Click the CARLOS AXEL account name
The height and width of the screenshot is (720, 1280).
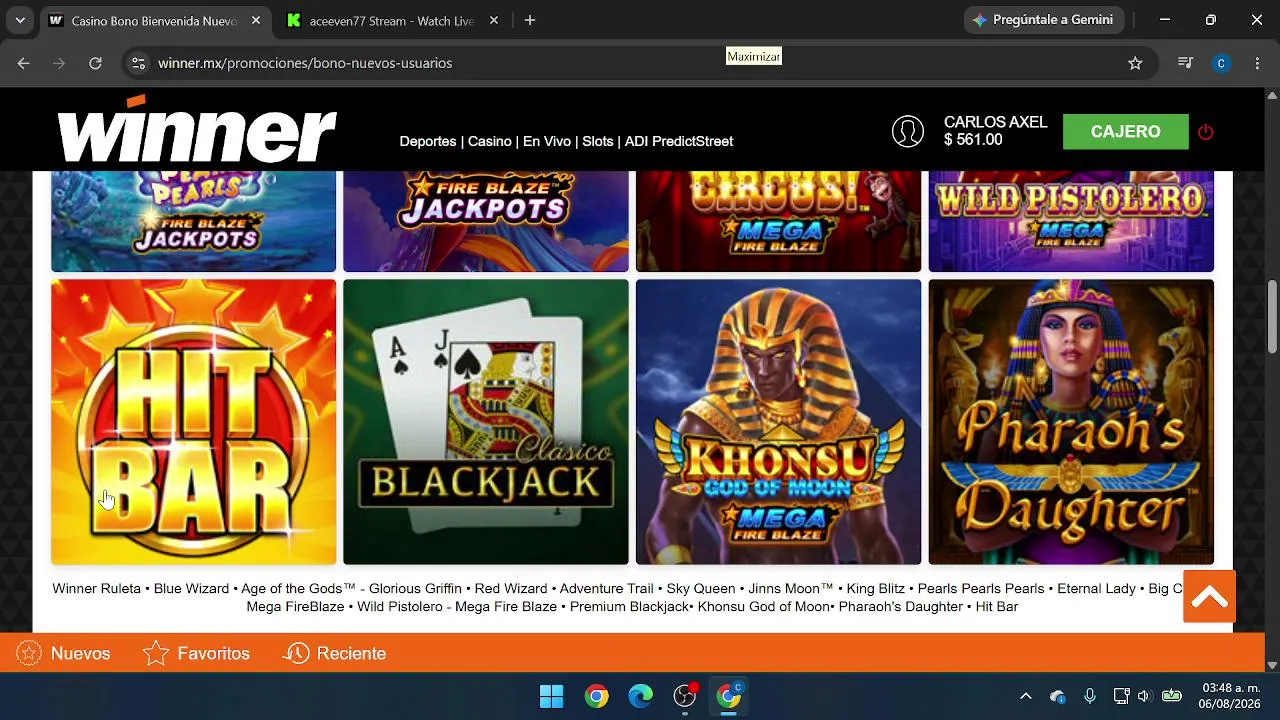(x=996, y=122)
